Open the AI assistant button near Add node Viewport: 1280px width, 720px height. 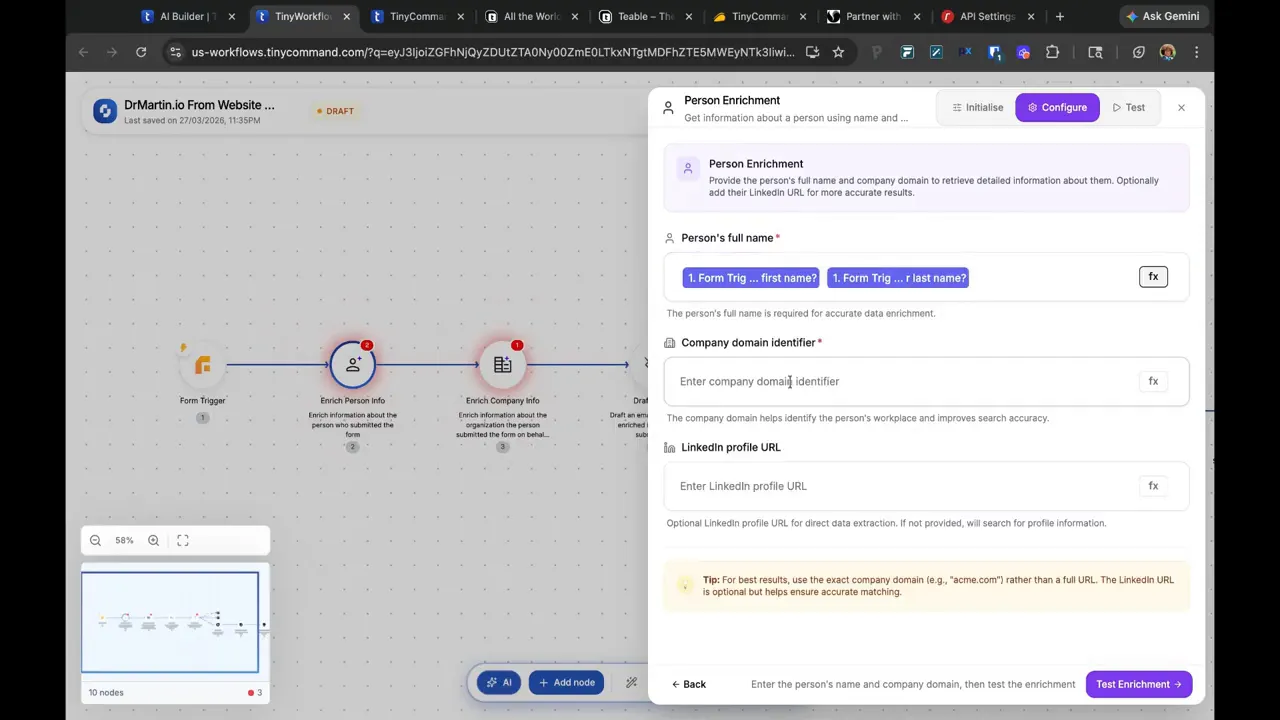point(499,682)
